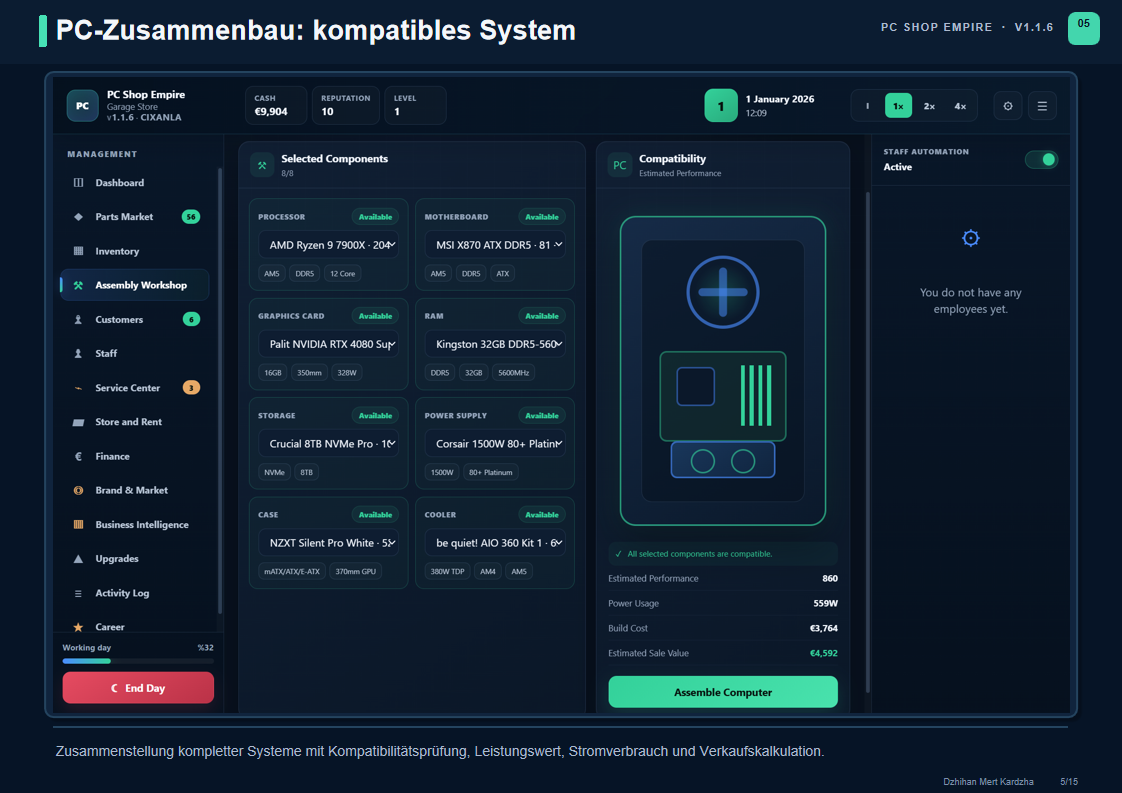1122x793 pixels.
Task: Click Cooler Available status badge
Action: pyautogui.click(x=542, y=515)
